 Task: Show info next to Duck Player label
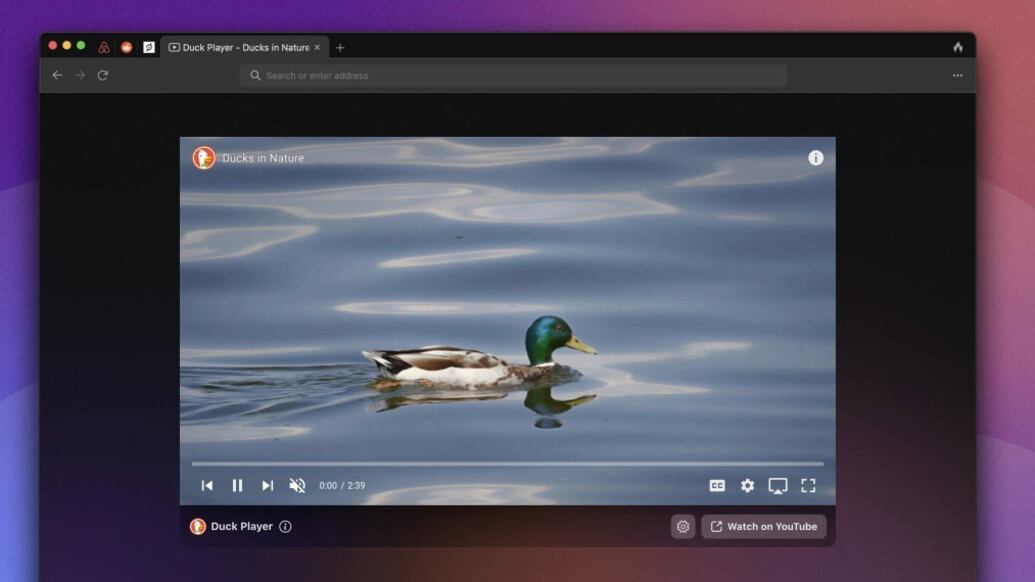[285, 527]
